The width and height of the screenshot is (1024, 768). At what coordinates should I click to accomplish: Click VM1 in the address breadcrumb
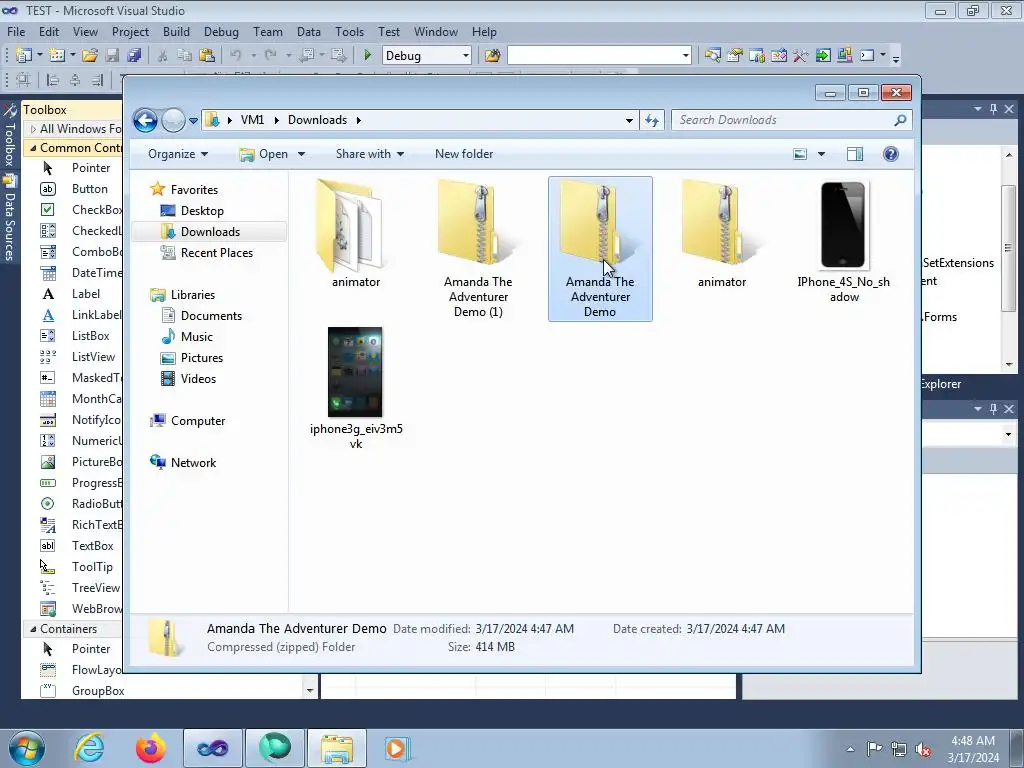252,120
